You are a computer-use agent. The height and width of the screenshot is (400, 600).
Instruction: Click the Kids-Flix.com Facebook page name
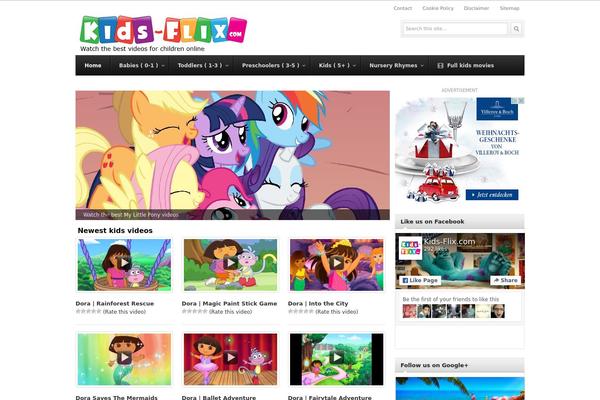pyautogui.click(x=449, y=242)
